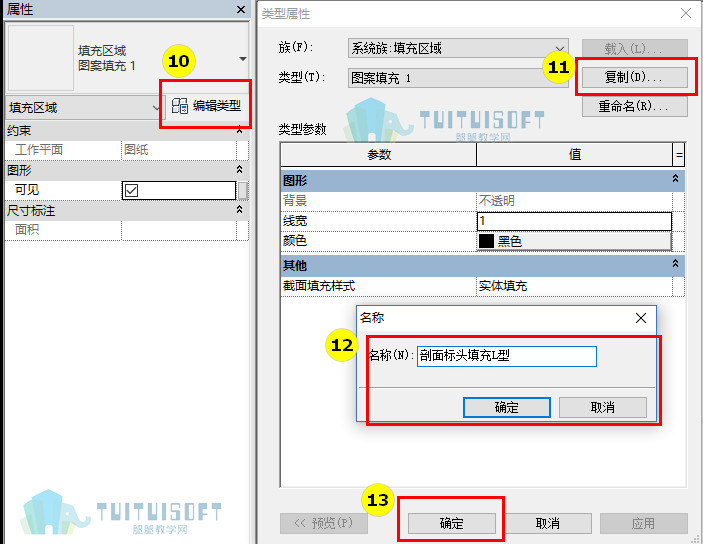The image size is (703, 544).
Task: Select the 截面填充样式 parameter name cell
Action: [378, 286]
